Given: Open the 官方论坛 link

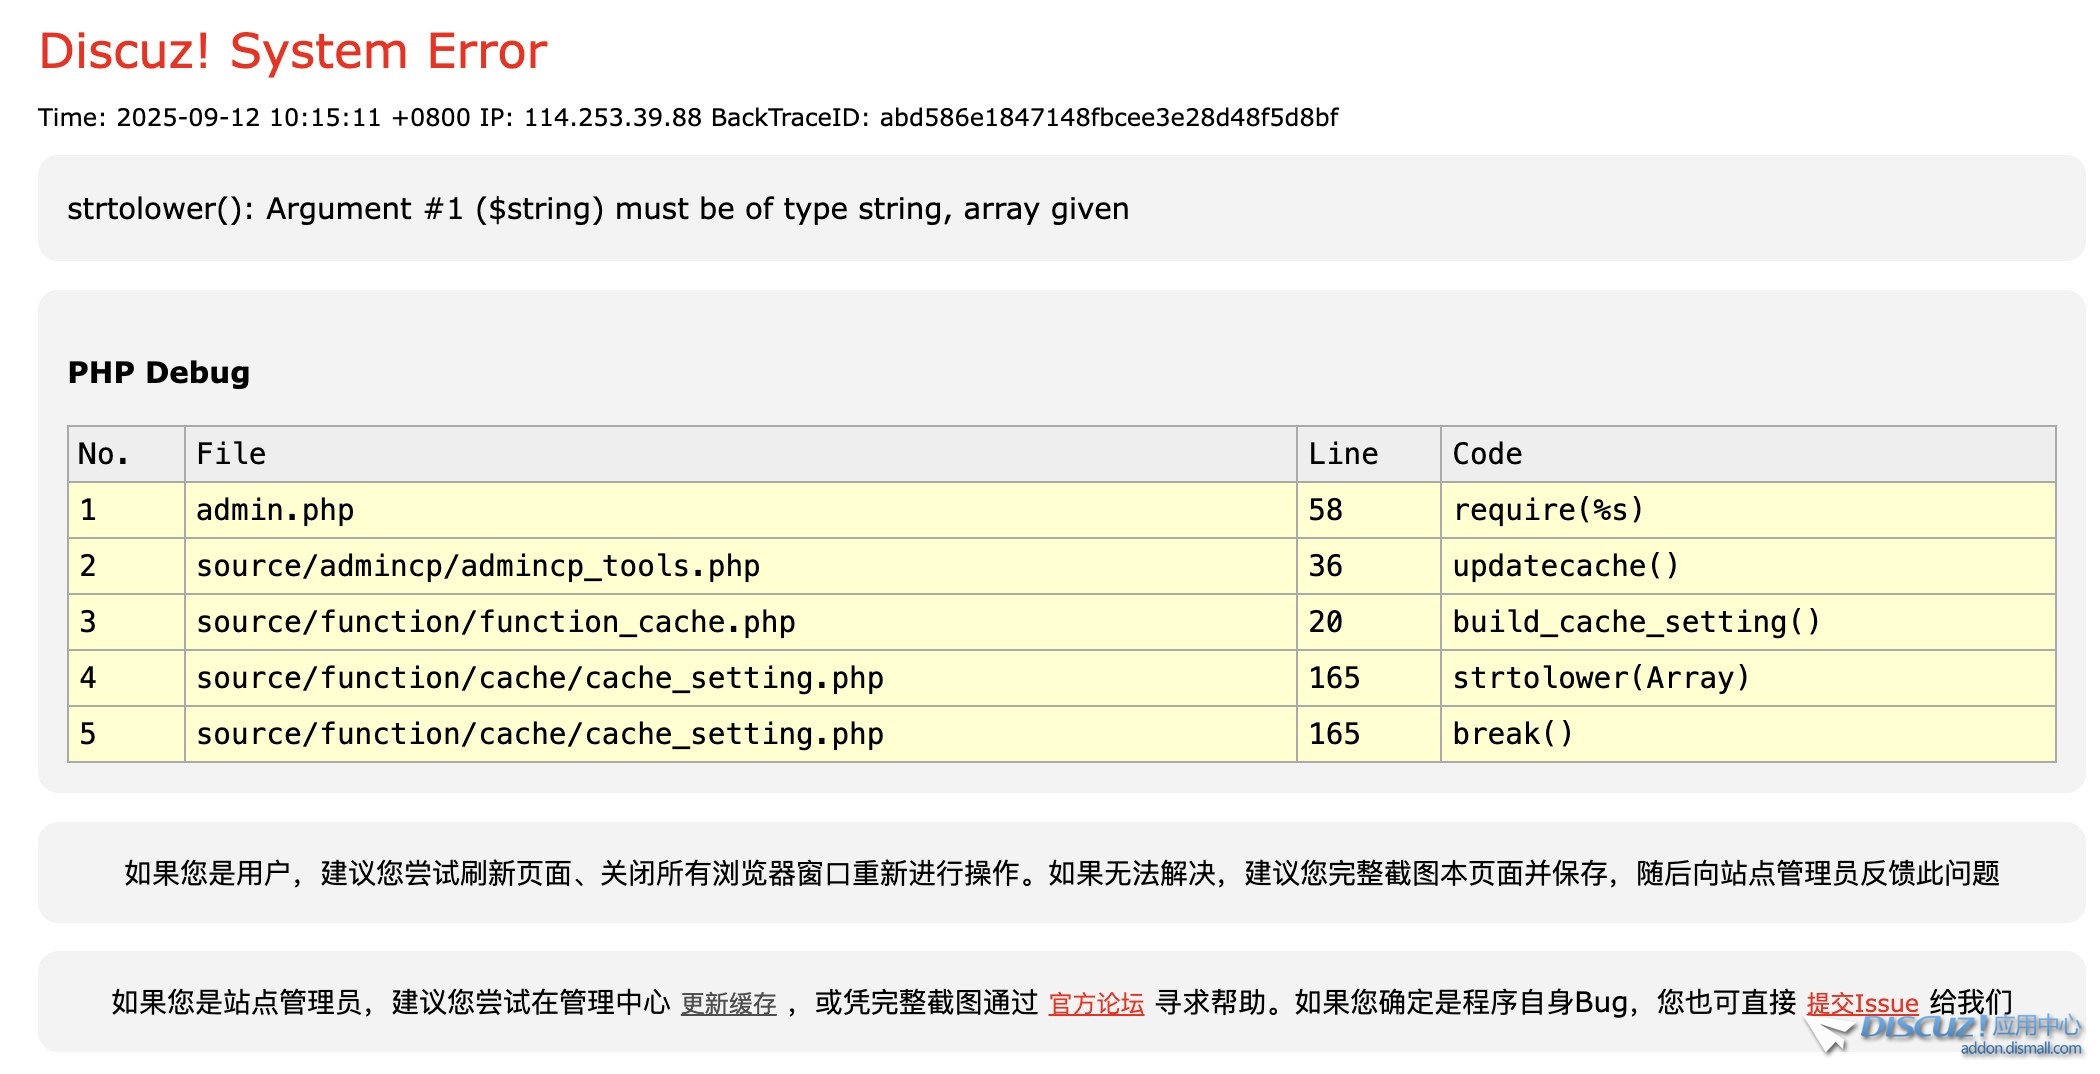Looking at the screenshot, I should [x=1096, y=1003].
